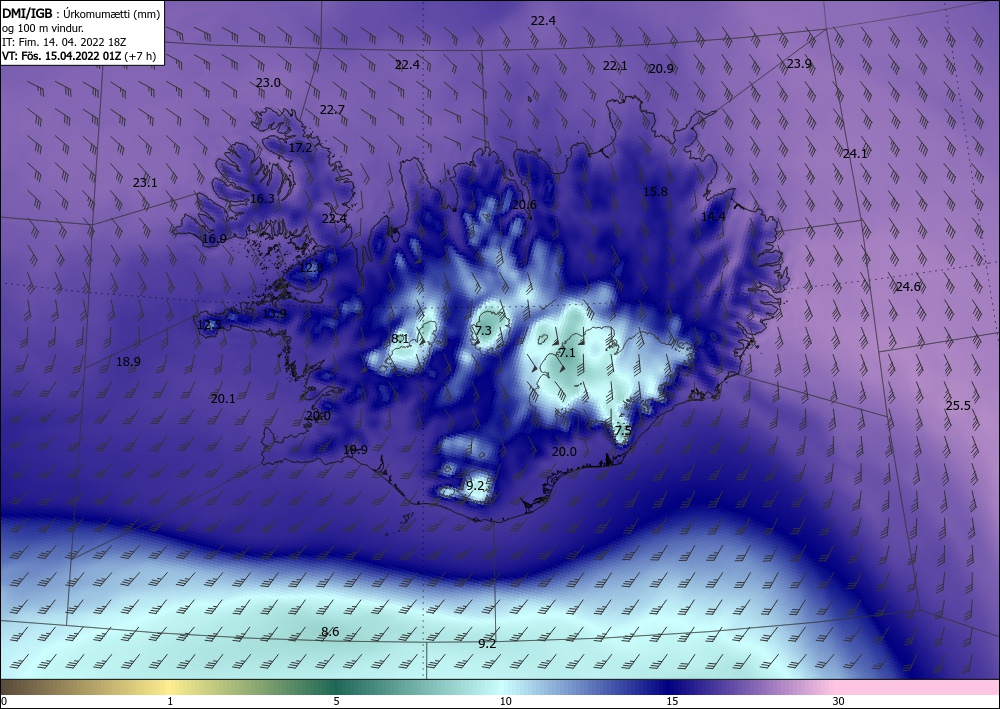This screenshot has height=709, width=1000.
Task: Click the 7.3 value on the map
Action: (483, 330)
